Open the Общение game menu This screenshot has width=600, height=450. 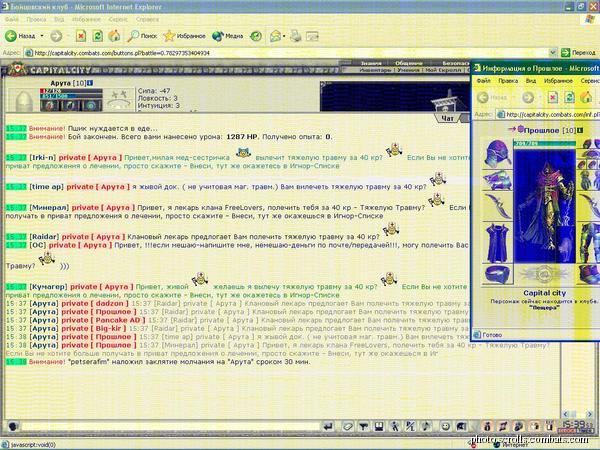point(409,63)
